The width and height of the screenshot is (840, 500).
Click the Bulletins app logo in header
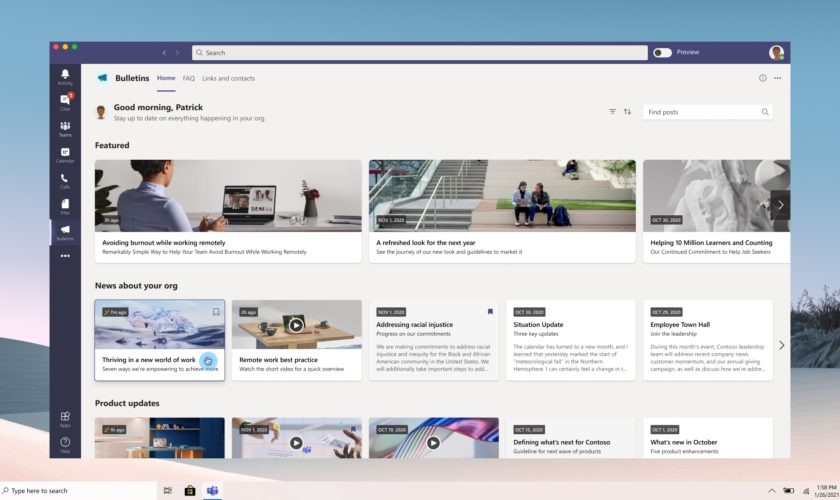(x=102, y=78)
